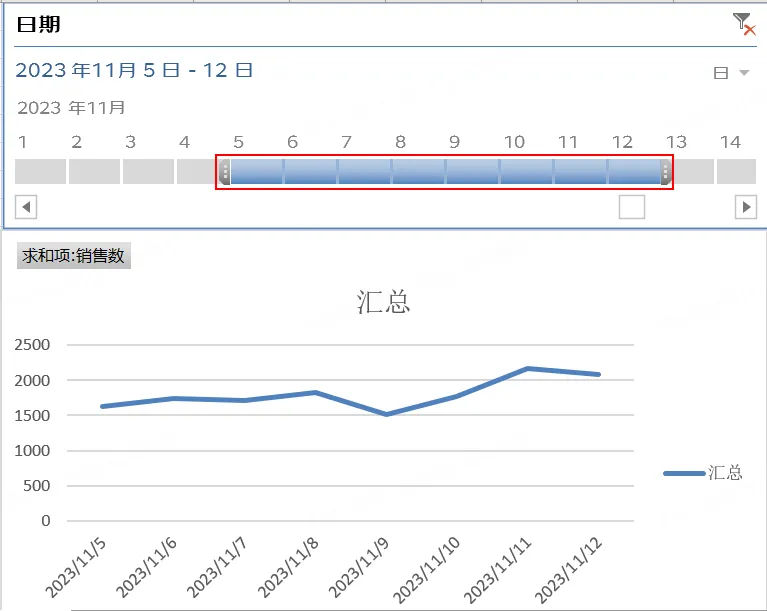Image resolution: width=767 pixels, height=611 pixels.
Task: Select the chart title 汇总
Action: click(384, 302)
